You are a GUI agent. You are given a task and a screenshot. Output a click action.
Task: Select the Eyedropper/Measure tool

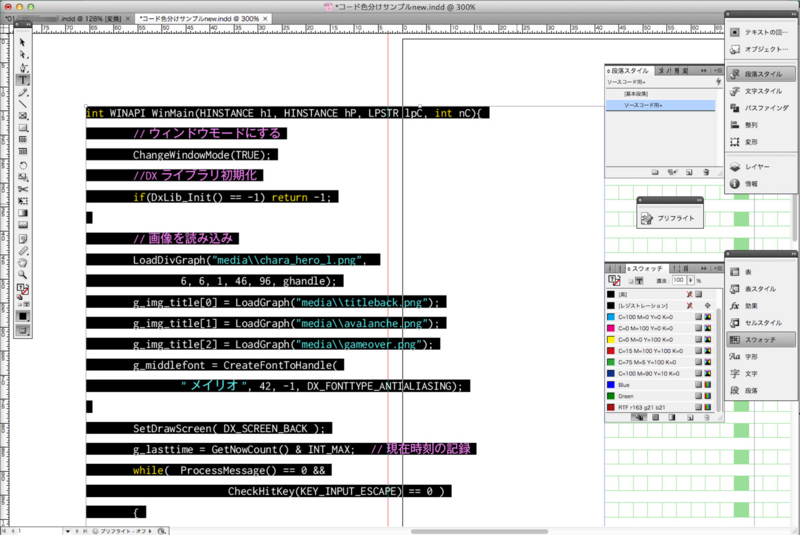pos(23,251)
